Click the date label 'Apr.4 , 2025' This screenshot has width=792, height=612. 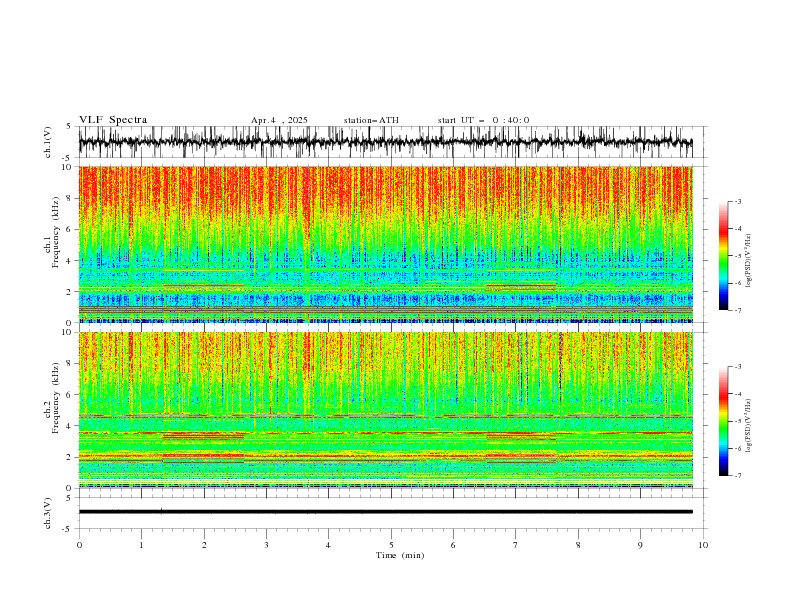pos(279,120)
